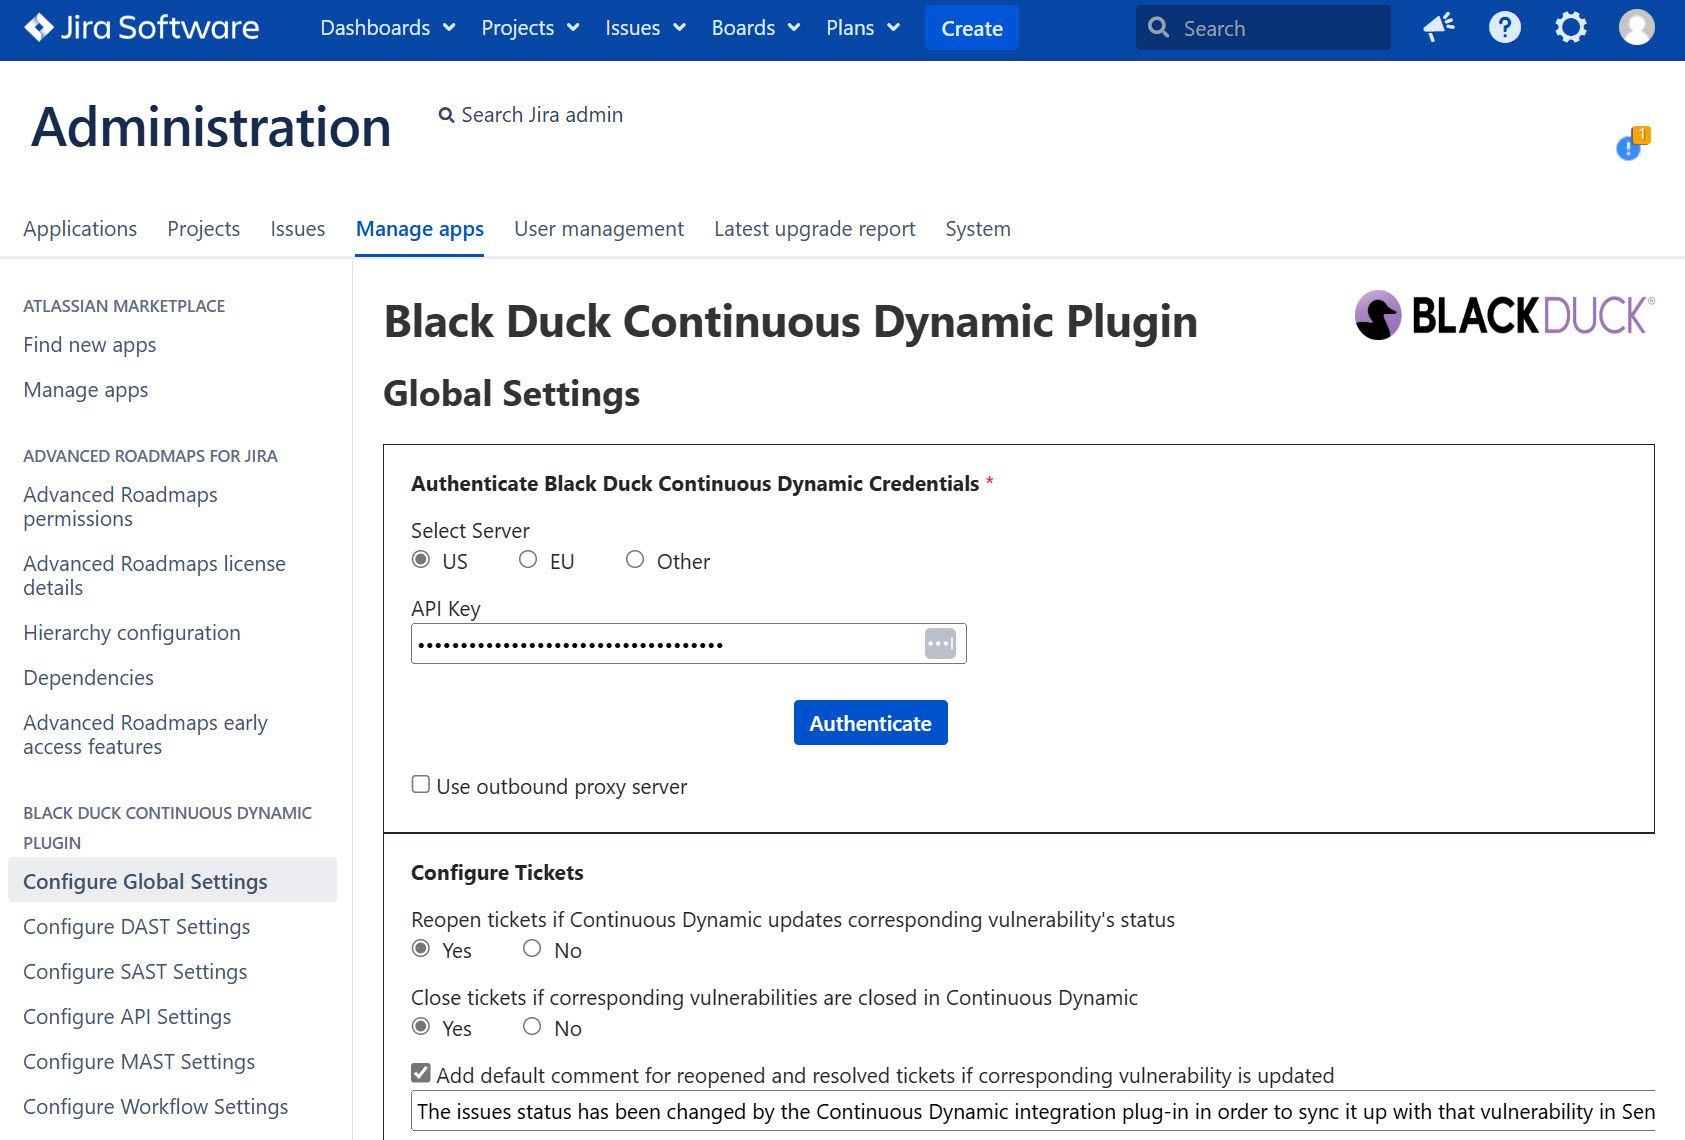Expand the Dashboards dropdown menu
The height and width of the screenshot is (1140, 1685).
coord(388,28)
